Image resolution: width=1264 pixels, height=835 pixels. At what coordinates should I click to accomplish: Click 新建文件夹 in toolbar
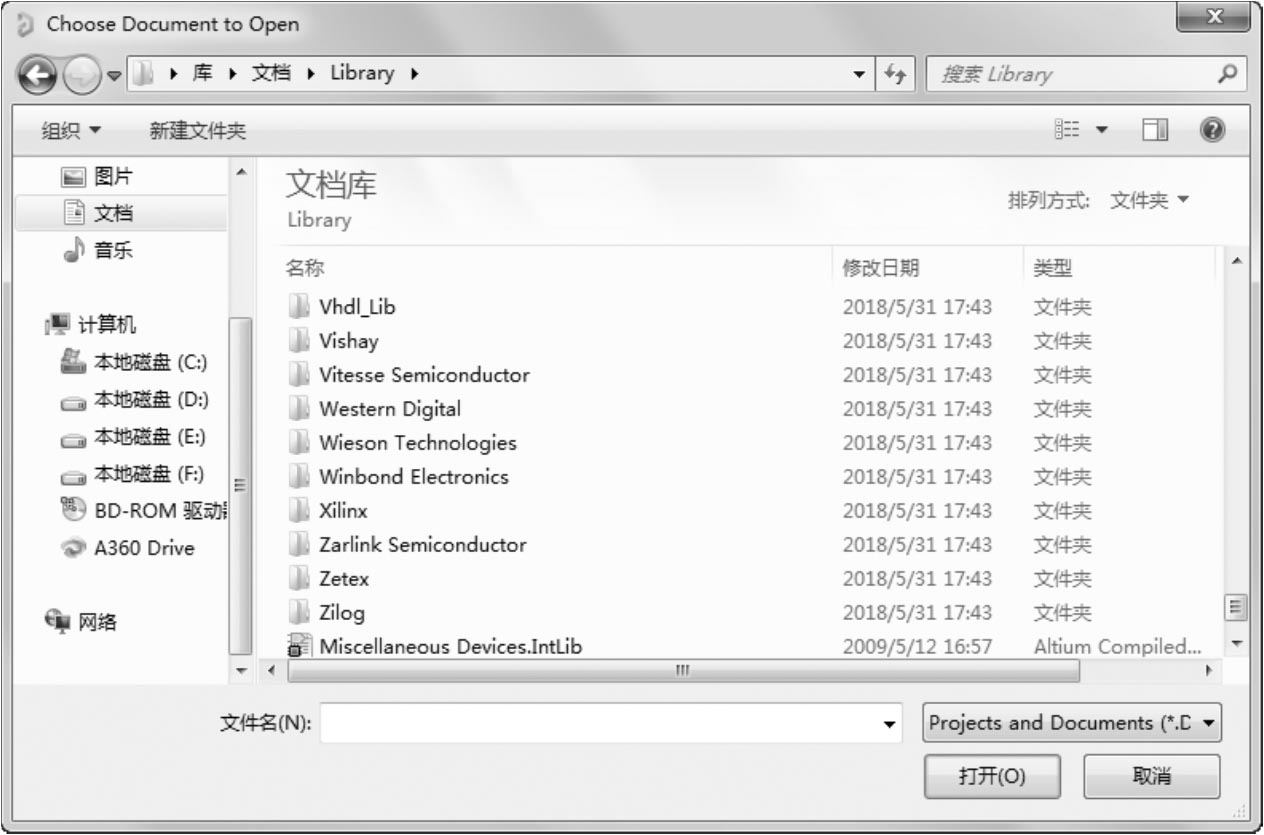click(197, 130)
